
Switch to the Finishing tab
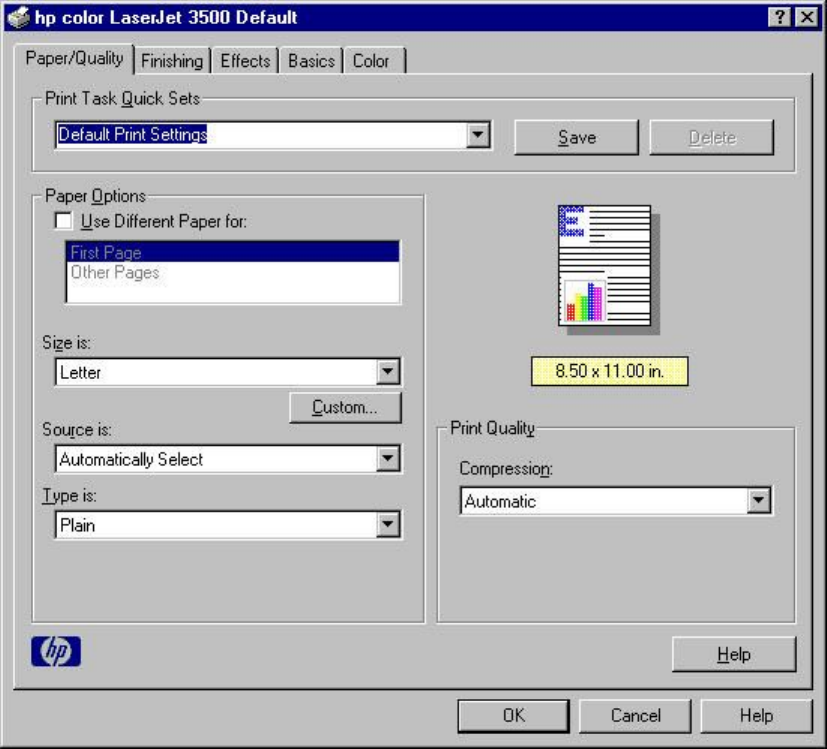(172, 61)
